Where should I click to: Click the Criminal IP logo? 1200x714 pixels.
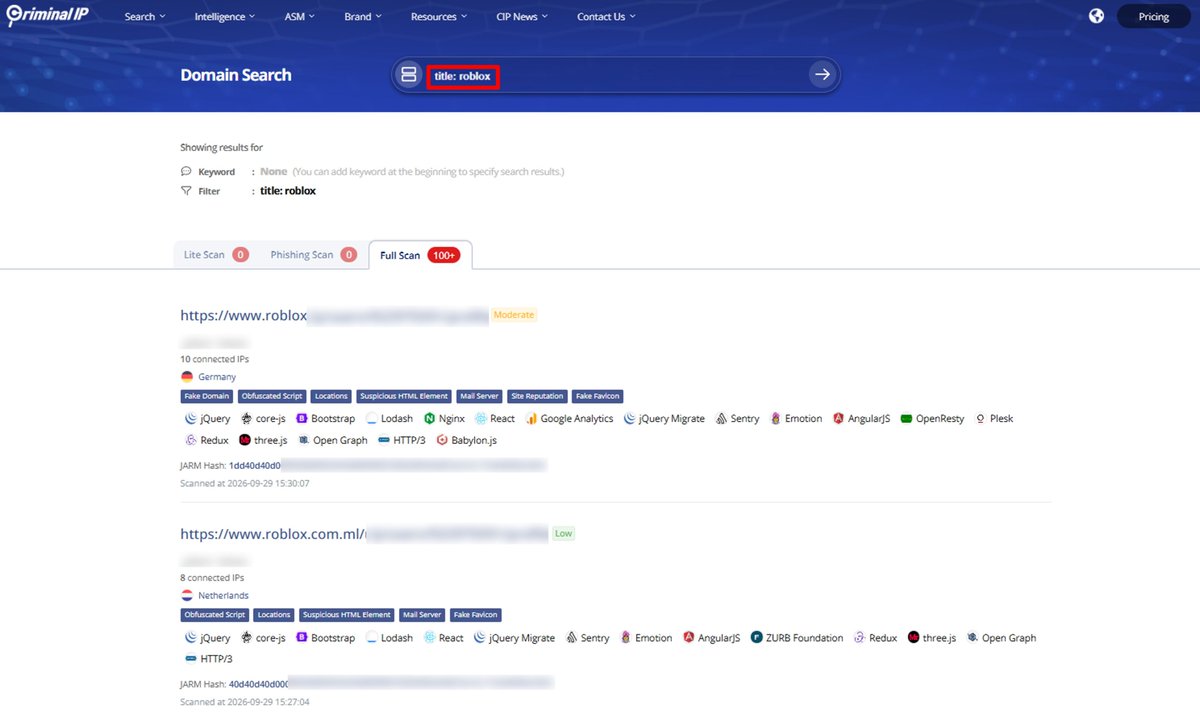point(48,16)
